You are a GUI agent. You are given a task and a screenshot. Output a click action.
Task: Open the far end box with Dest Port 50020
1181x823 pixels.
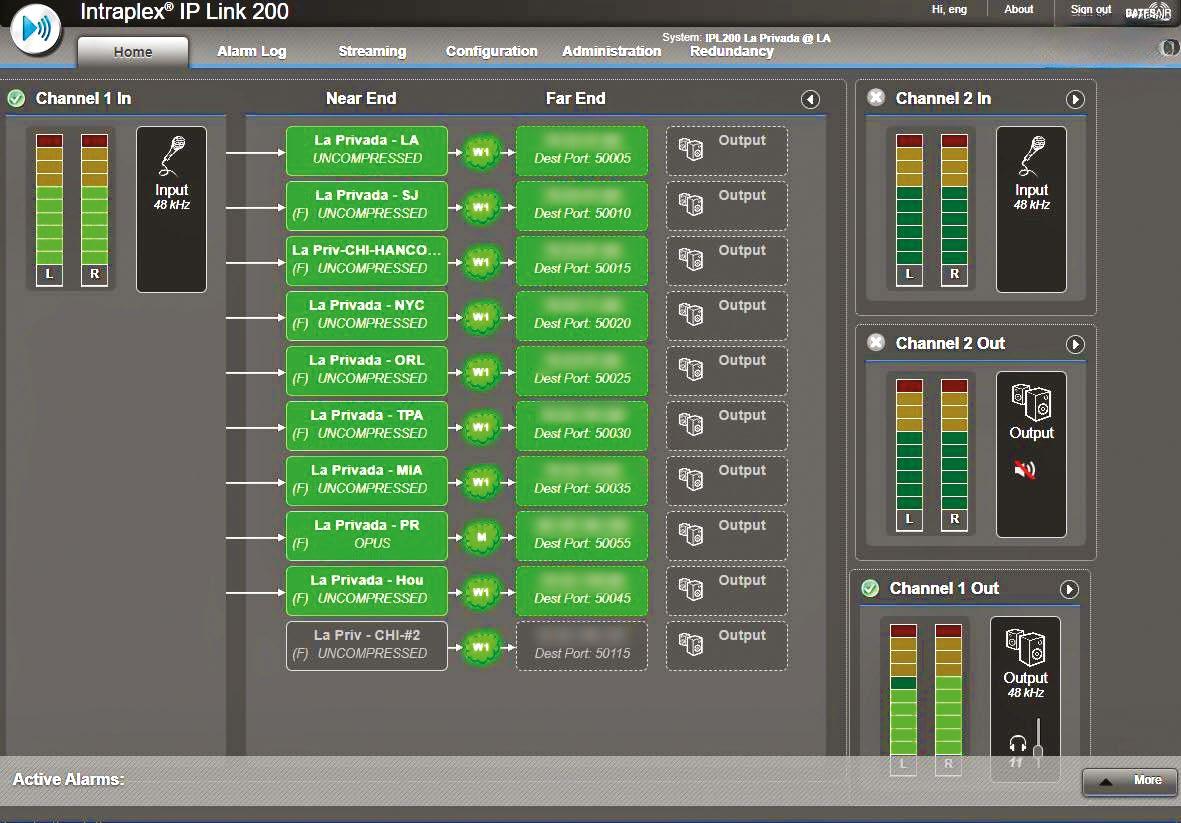click(x=581, y=315)
